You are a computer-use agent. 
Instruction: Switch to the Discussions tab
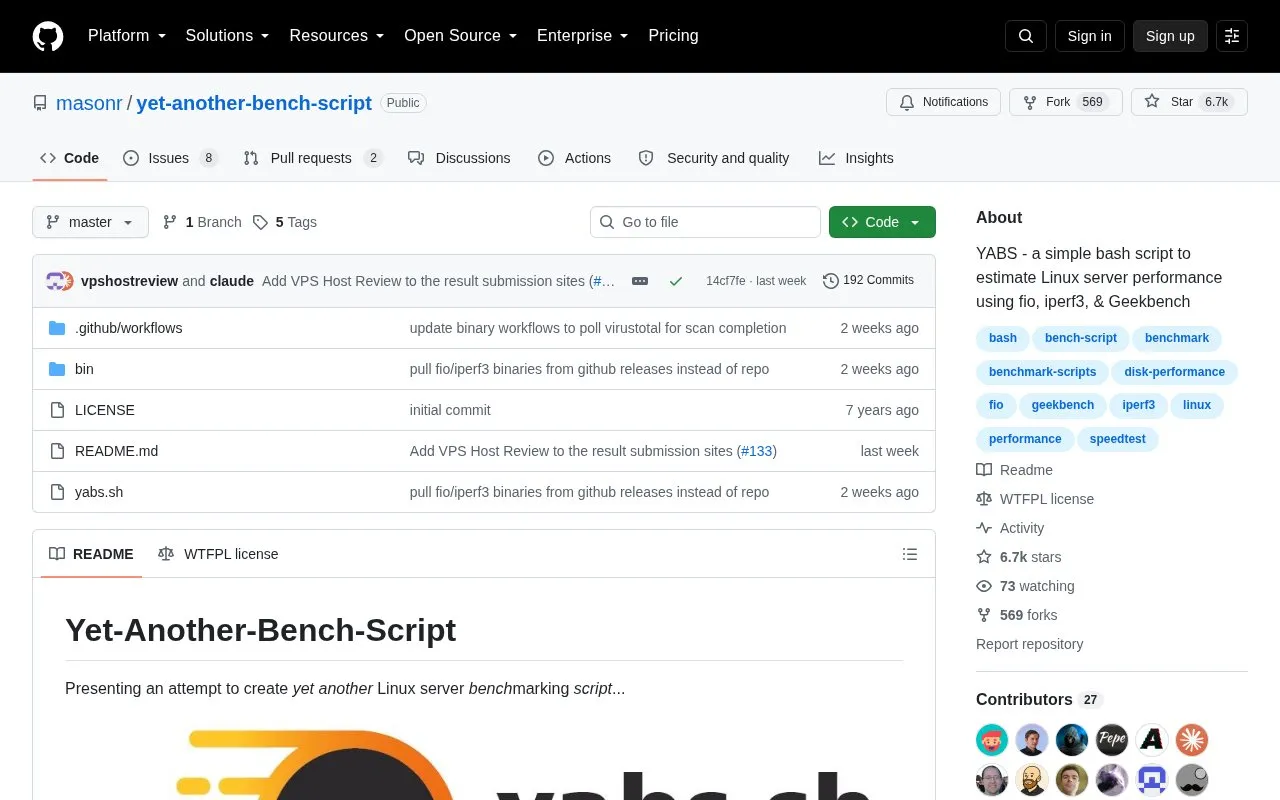(459, 158)
